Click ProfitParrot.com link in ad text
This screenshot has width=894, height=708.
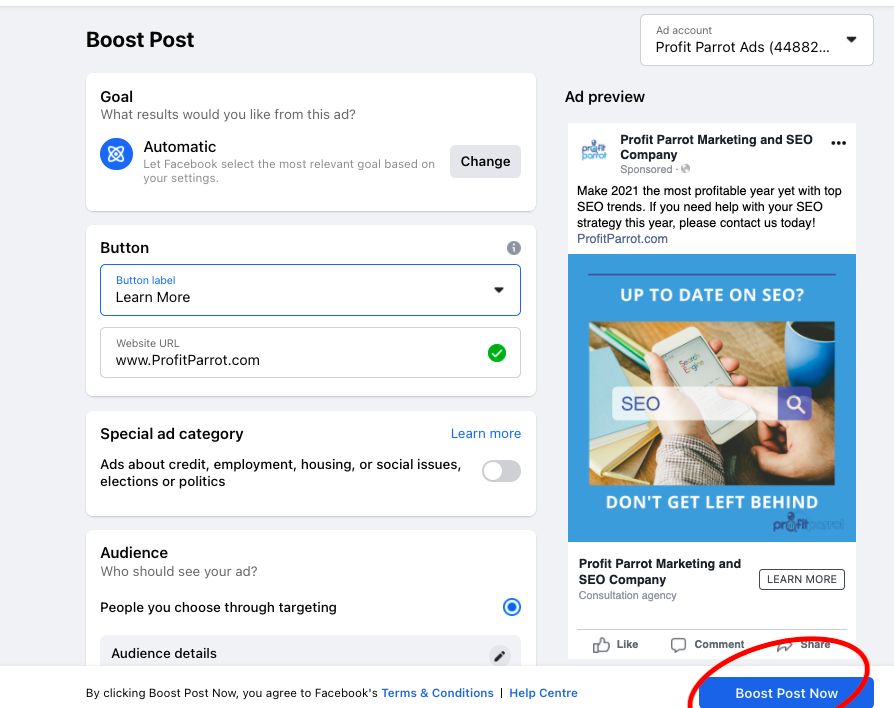[x=622, y=239]
